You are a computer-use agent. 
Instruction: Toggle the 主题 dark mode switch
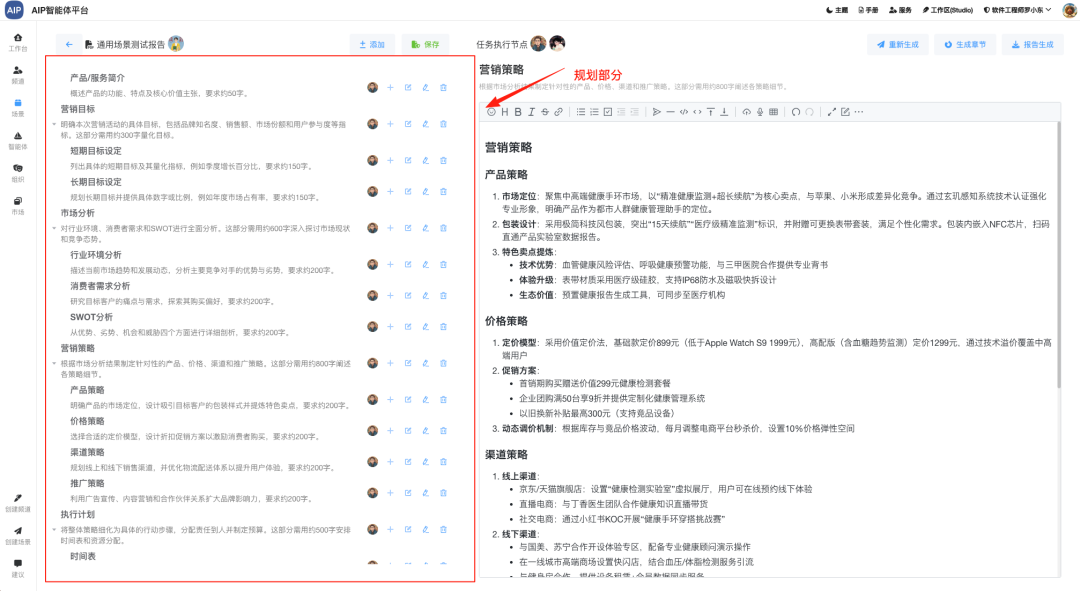837,10
